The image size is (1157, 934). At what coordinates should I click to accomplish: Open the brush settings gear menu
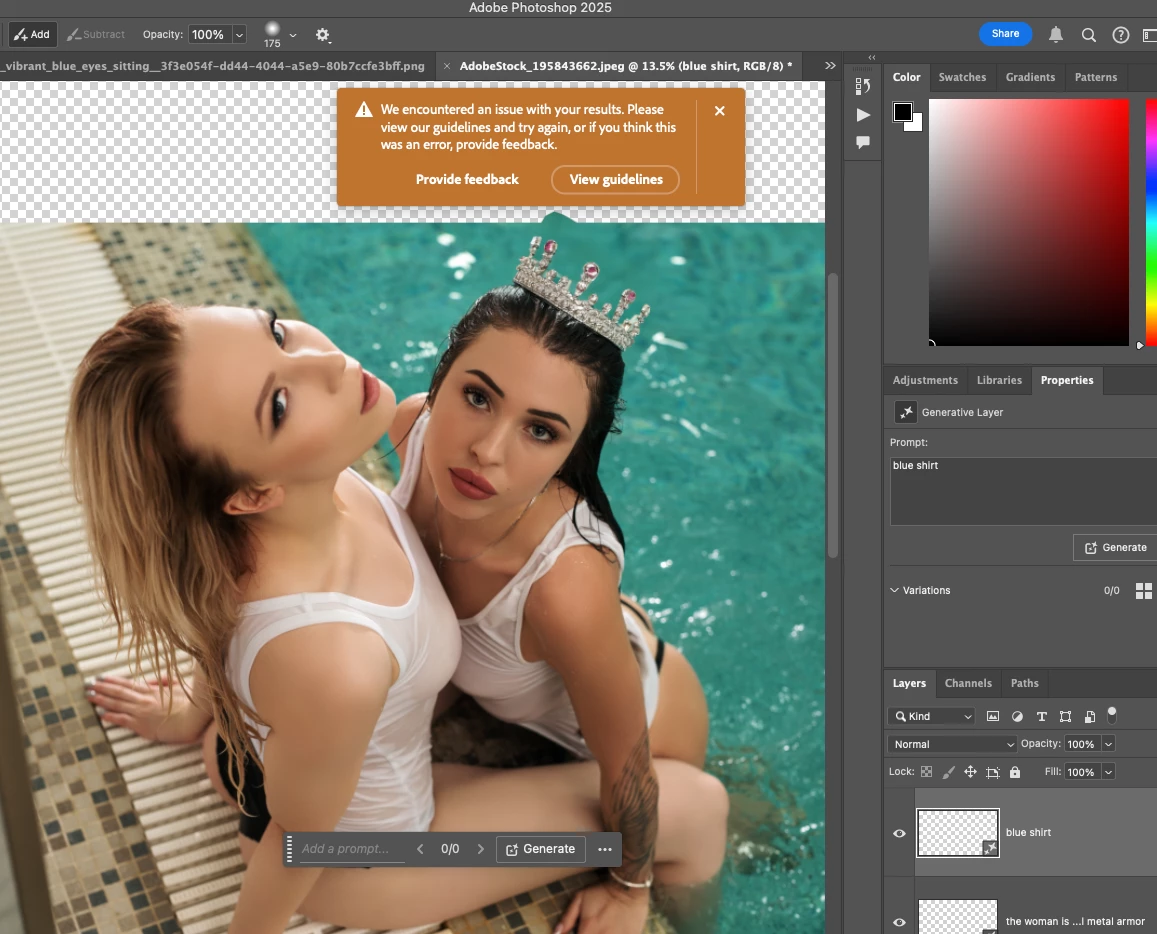click(x=322, y=35)
